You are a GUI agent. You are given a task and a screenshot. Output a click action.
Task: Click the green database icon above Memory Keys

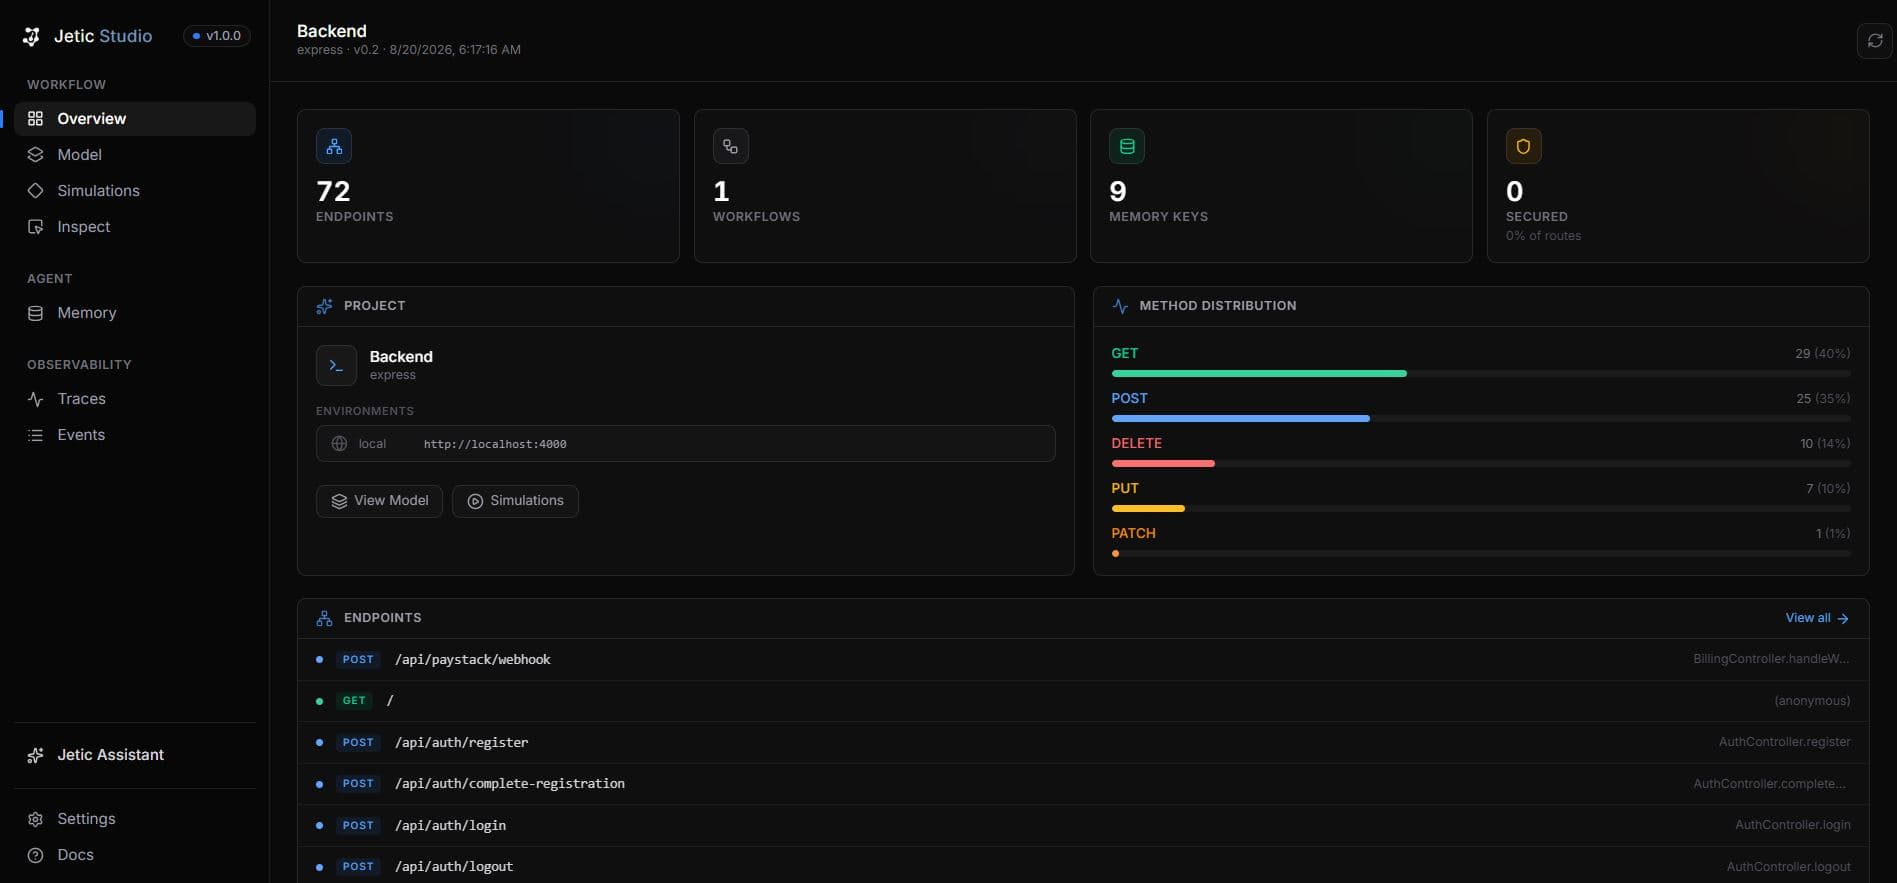1127,146
